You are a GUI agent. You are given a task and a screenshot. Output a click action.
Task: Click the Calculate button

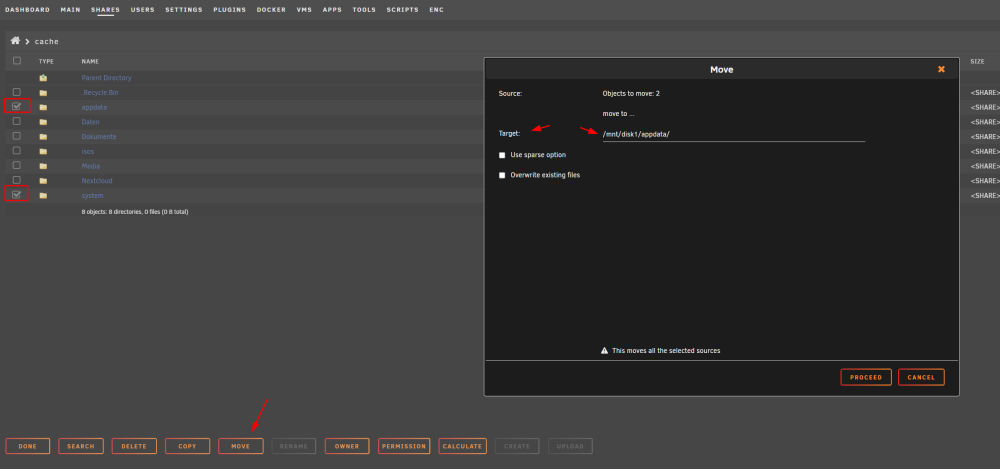[462, 446]
